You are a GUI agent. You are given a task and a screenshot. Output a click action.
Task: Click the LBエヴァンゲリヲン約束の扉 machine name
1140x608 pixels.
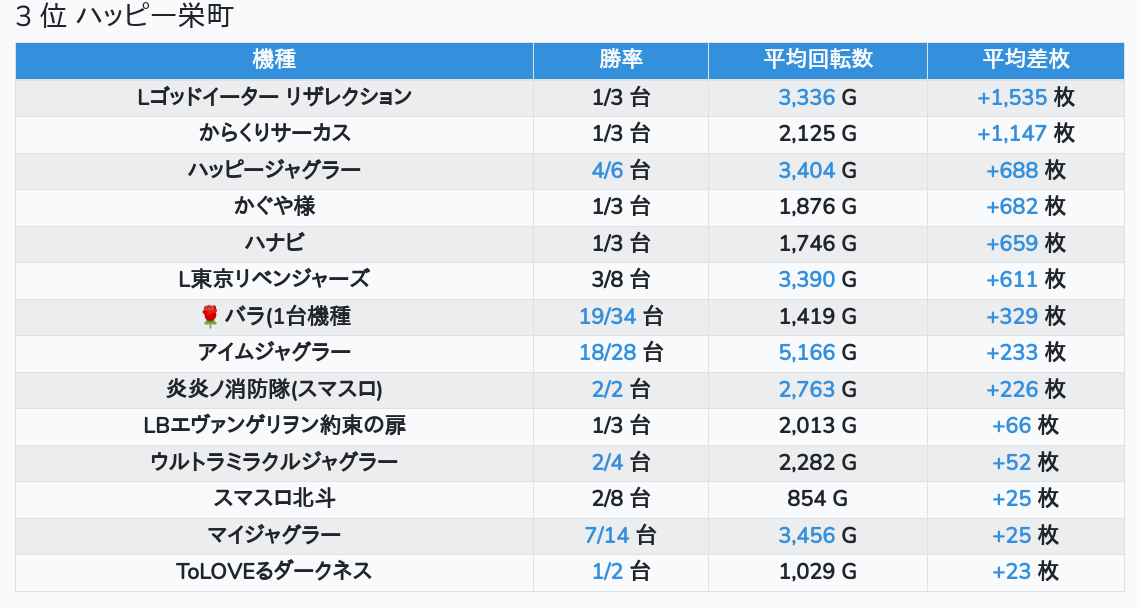[x=274, y=425]
